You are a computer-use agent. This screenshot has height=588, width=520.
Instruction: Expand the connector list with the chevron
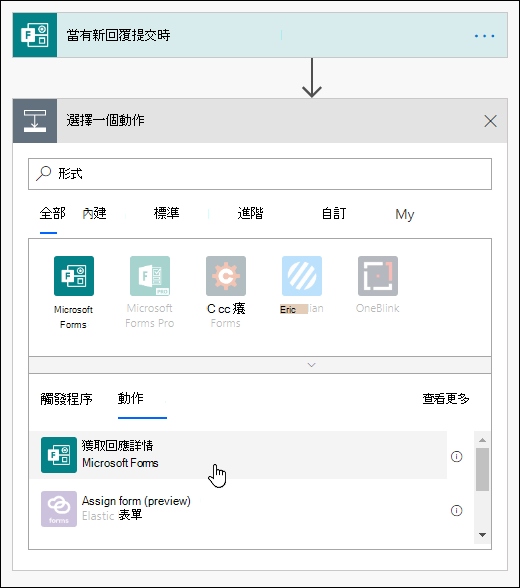[x=312, y=365]
